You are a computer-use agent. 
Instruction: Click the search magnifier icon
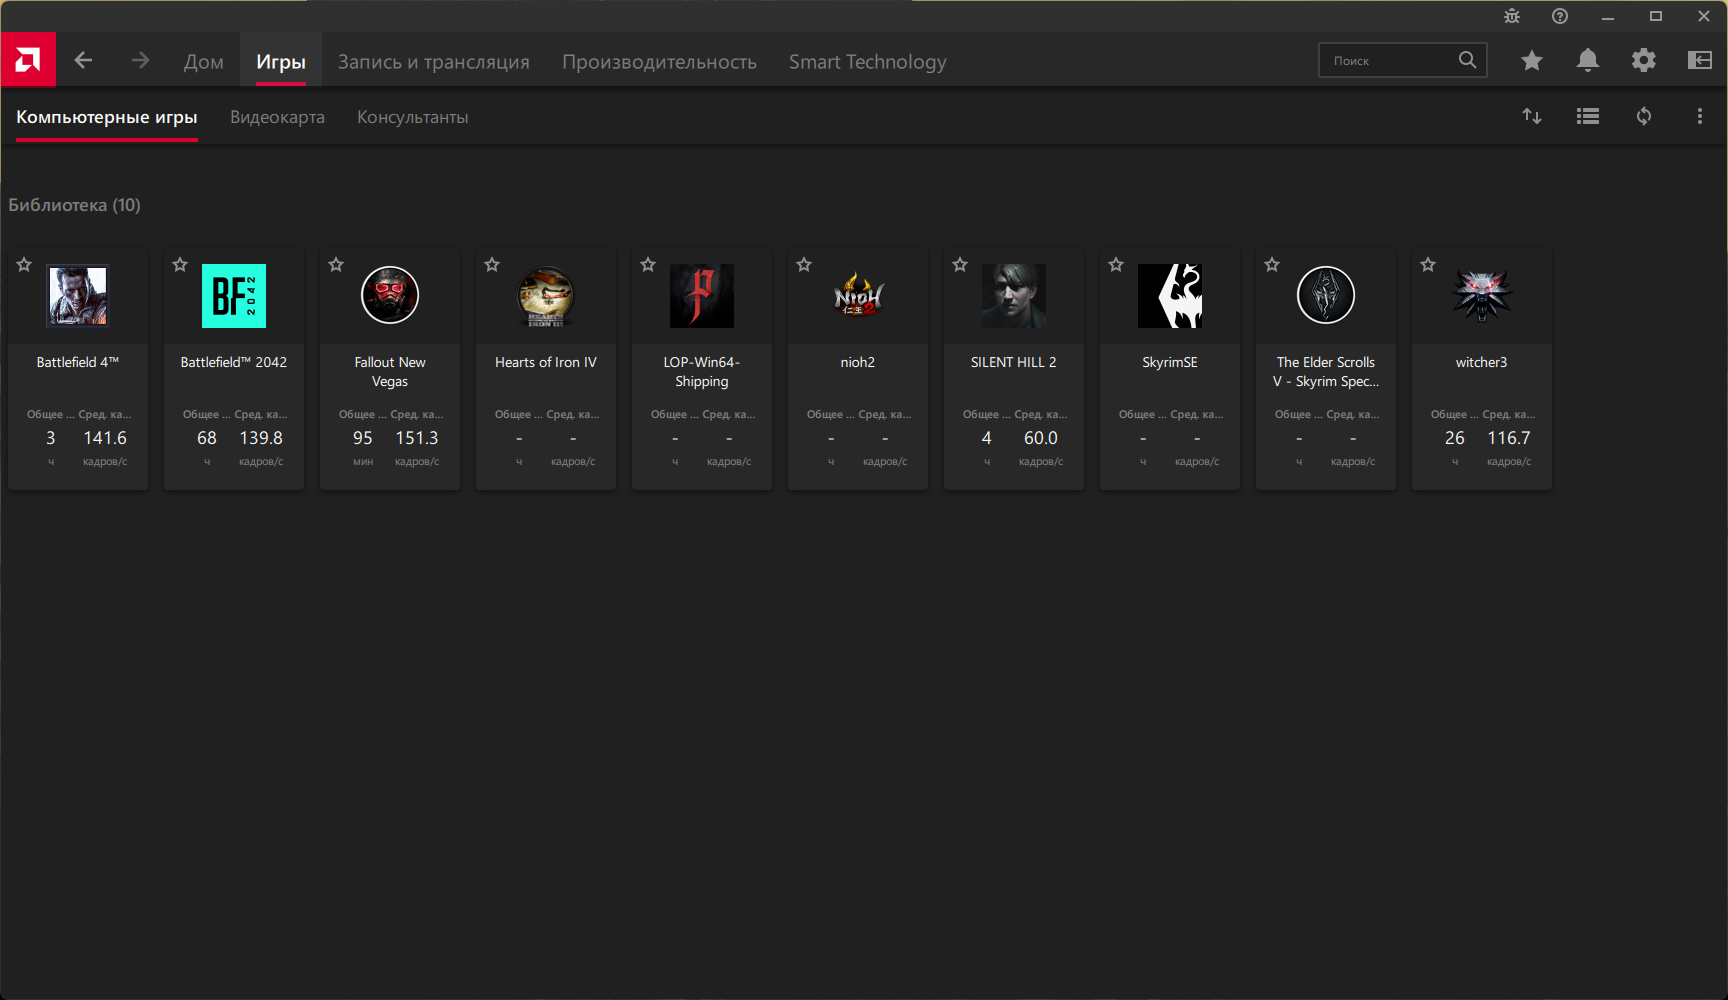pyautogui.click(x=1467, y=60)
